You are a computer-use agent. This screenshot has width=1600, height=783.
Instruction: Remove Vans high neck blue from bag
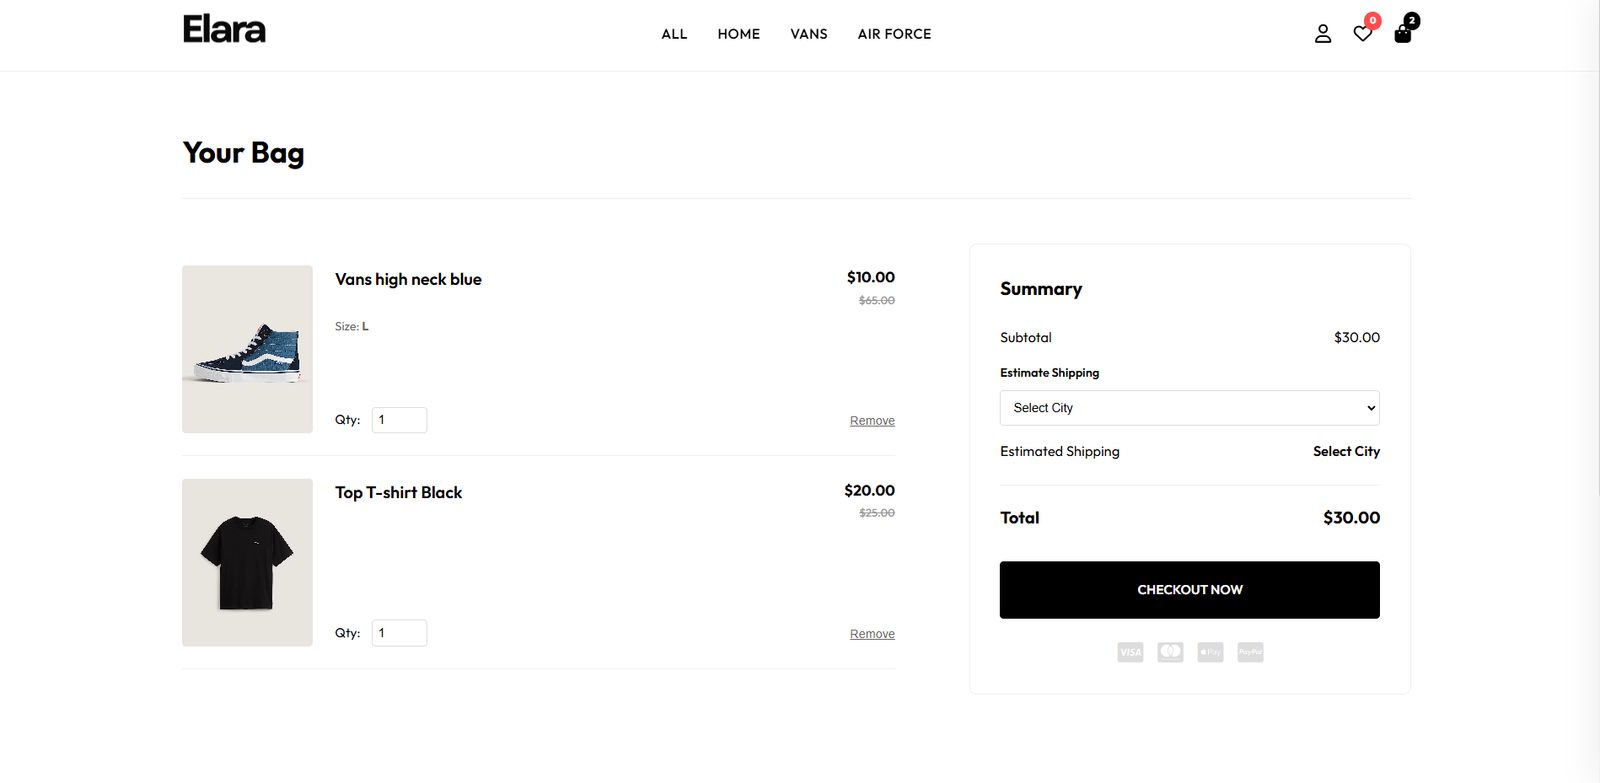coord(872,421)
